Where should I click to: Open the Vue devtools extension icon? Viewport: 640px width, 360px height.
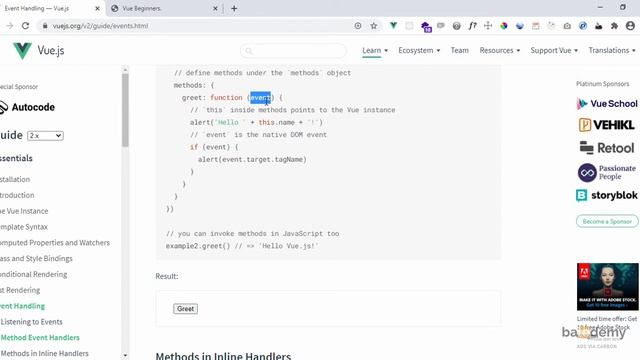pos(393,26)
